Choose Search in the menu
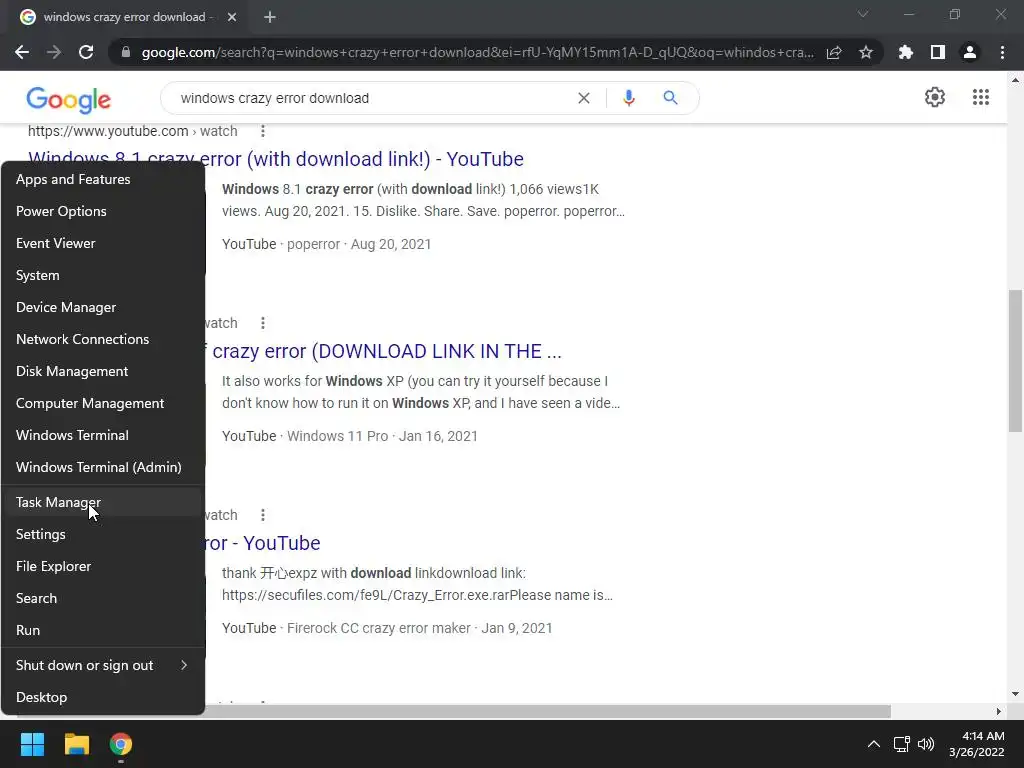Image resolution: width=1024 pixels, height=768 pixels. click(x=103, y=598)
